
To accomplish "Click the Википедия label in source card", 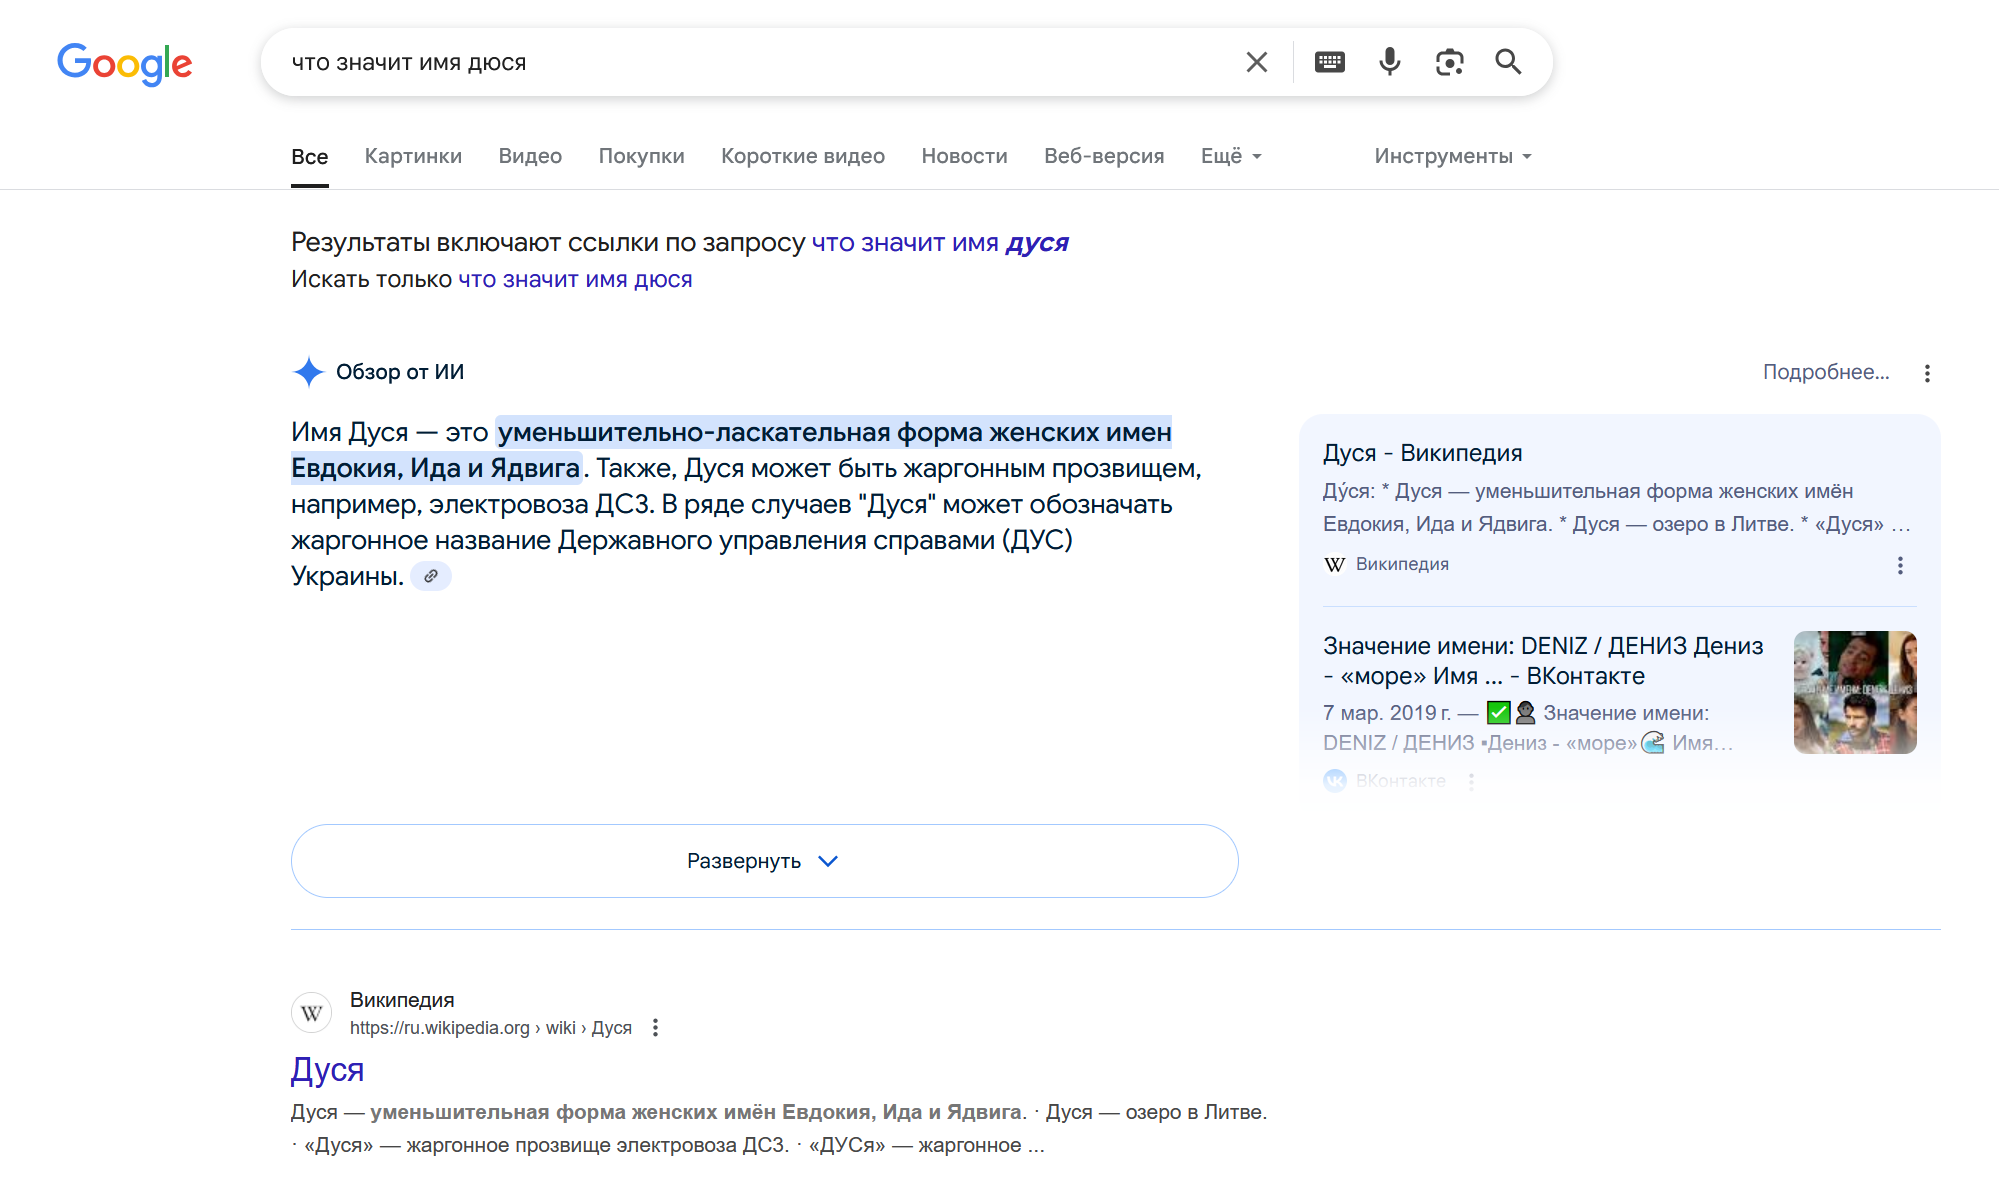I will (1402, 564).
